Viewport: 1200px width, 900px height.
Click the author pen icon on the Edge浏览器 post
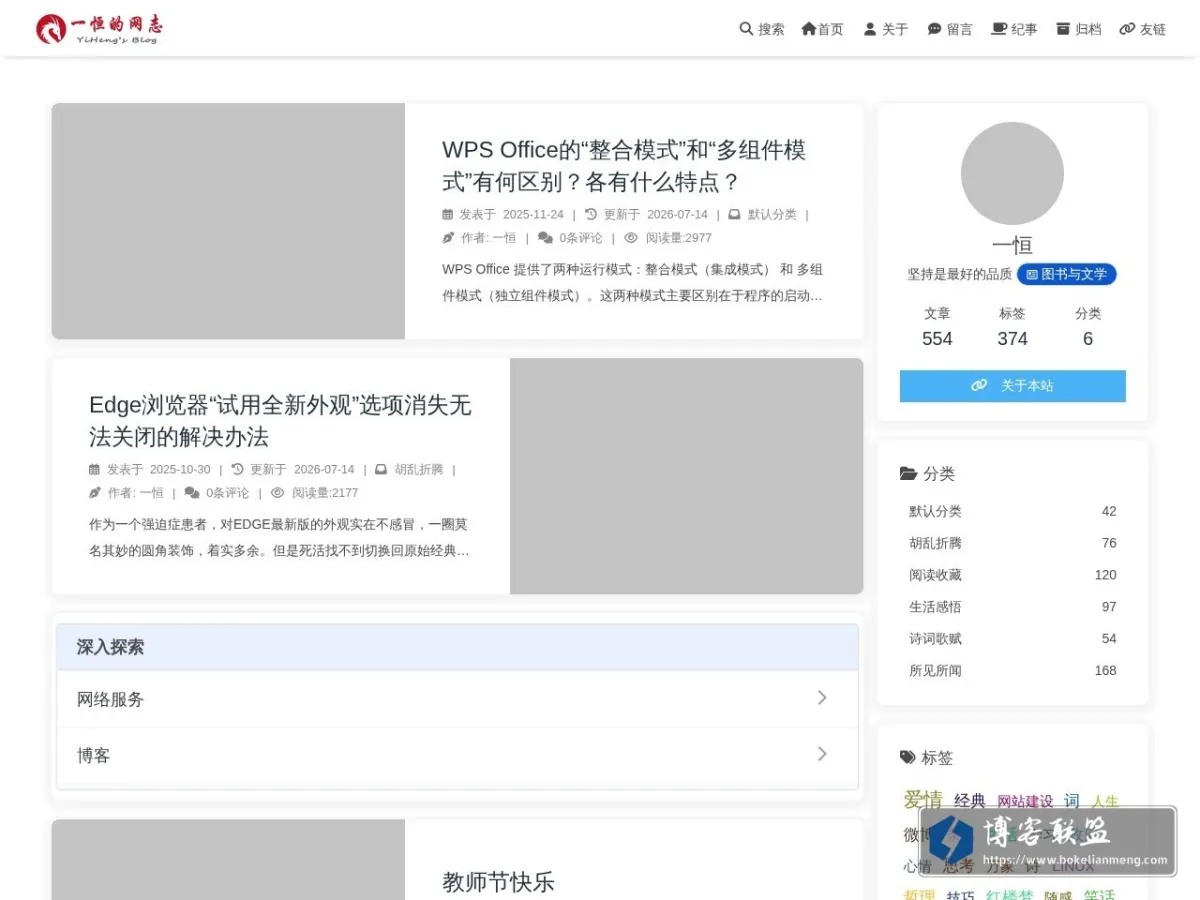[x=95, y=493]
